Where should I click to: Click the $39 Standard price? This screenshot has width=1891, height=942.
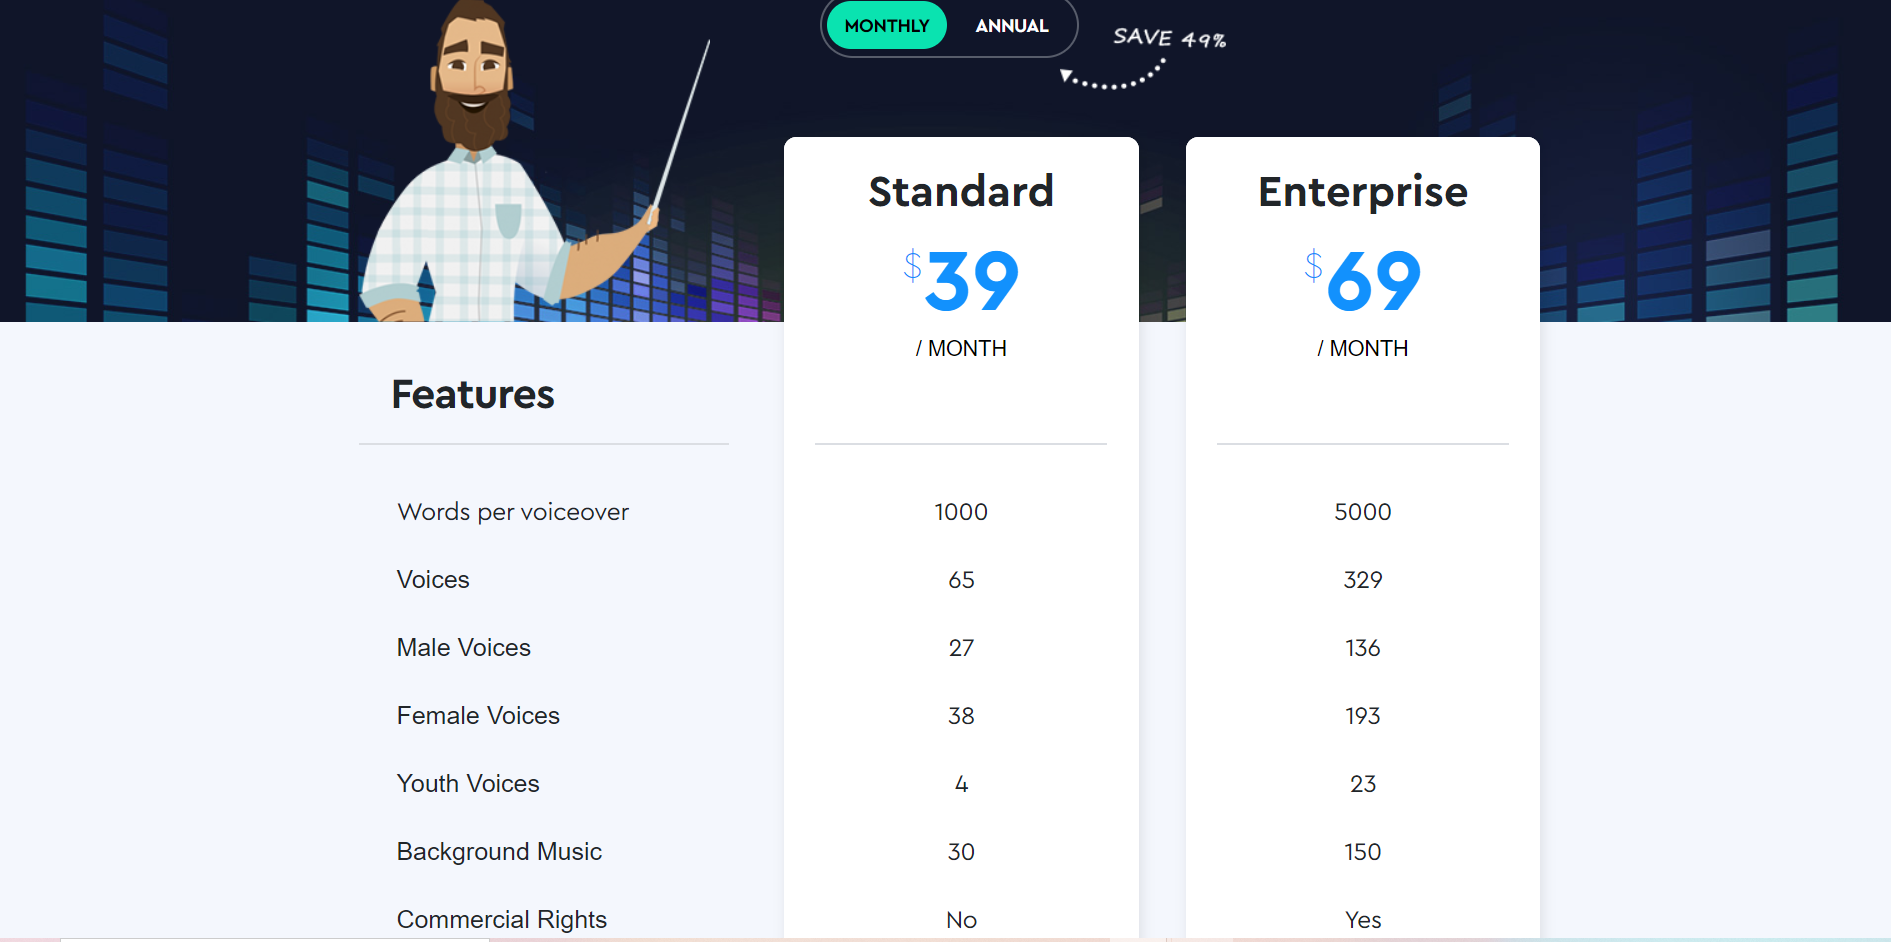click(961, 281)
